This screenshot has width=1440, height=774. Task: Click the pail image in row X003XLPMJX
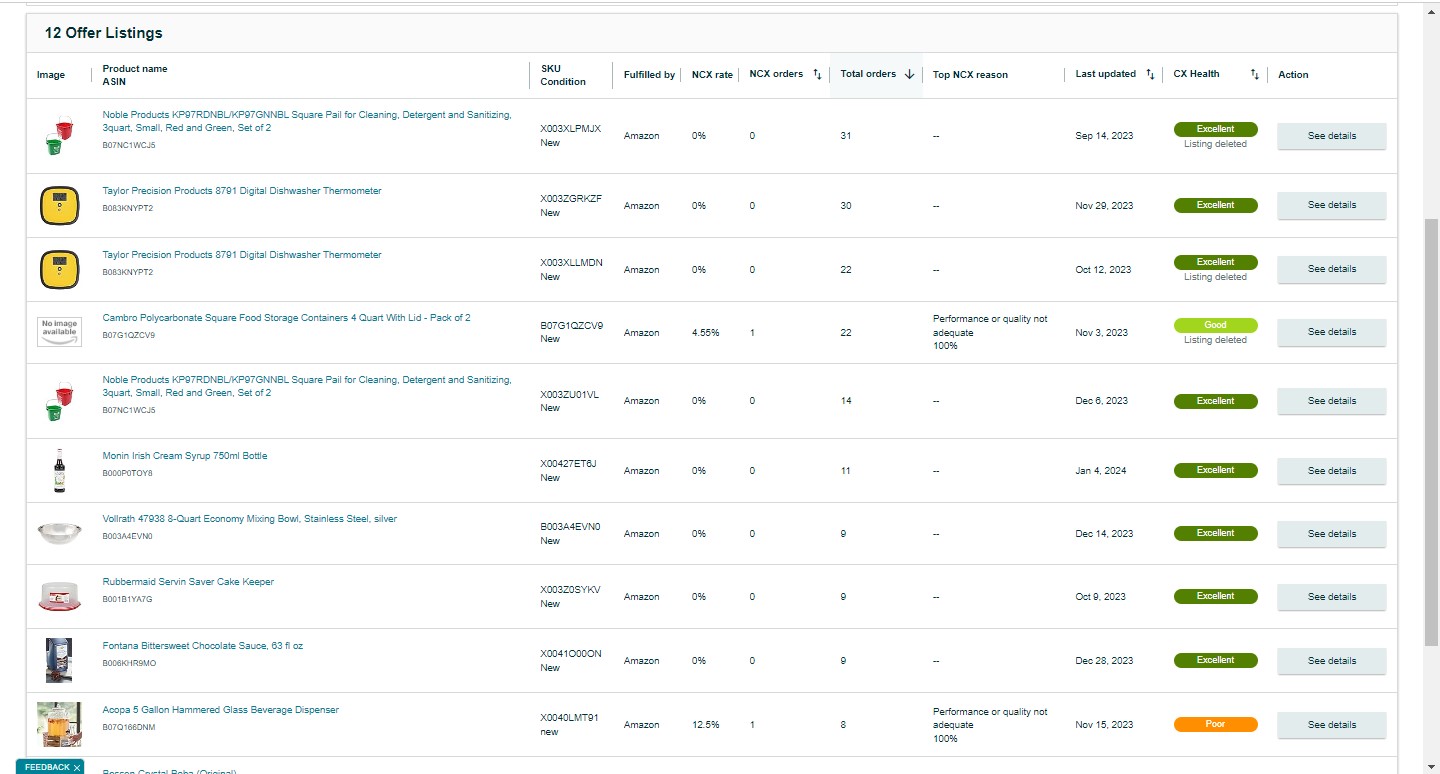[59, 136]
